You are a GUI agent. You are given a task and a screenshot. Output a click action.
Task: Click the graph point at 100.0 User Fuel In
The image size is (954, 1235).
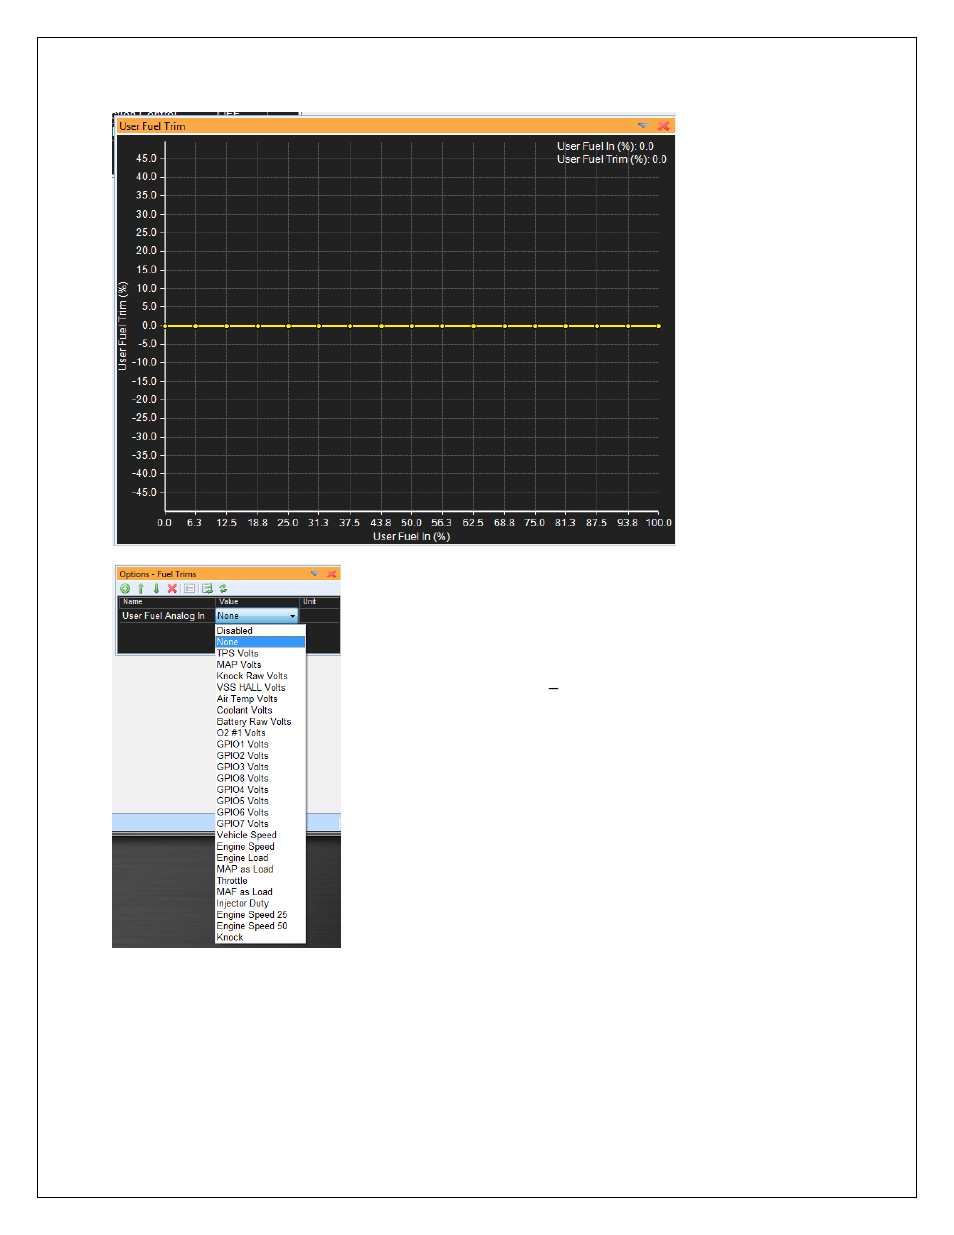(x=659, y=326)
